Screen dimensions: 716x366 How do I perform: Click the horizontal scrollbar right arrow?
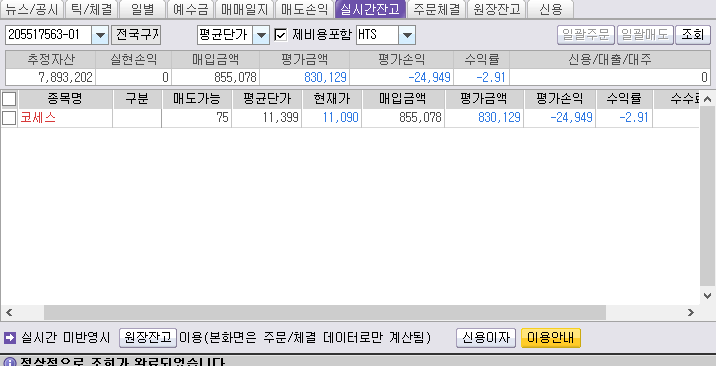pos(690,313)
